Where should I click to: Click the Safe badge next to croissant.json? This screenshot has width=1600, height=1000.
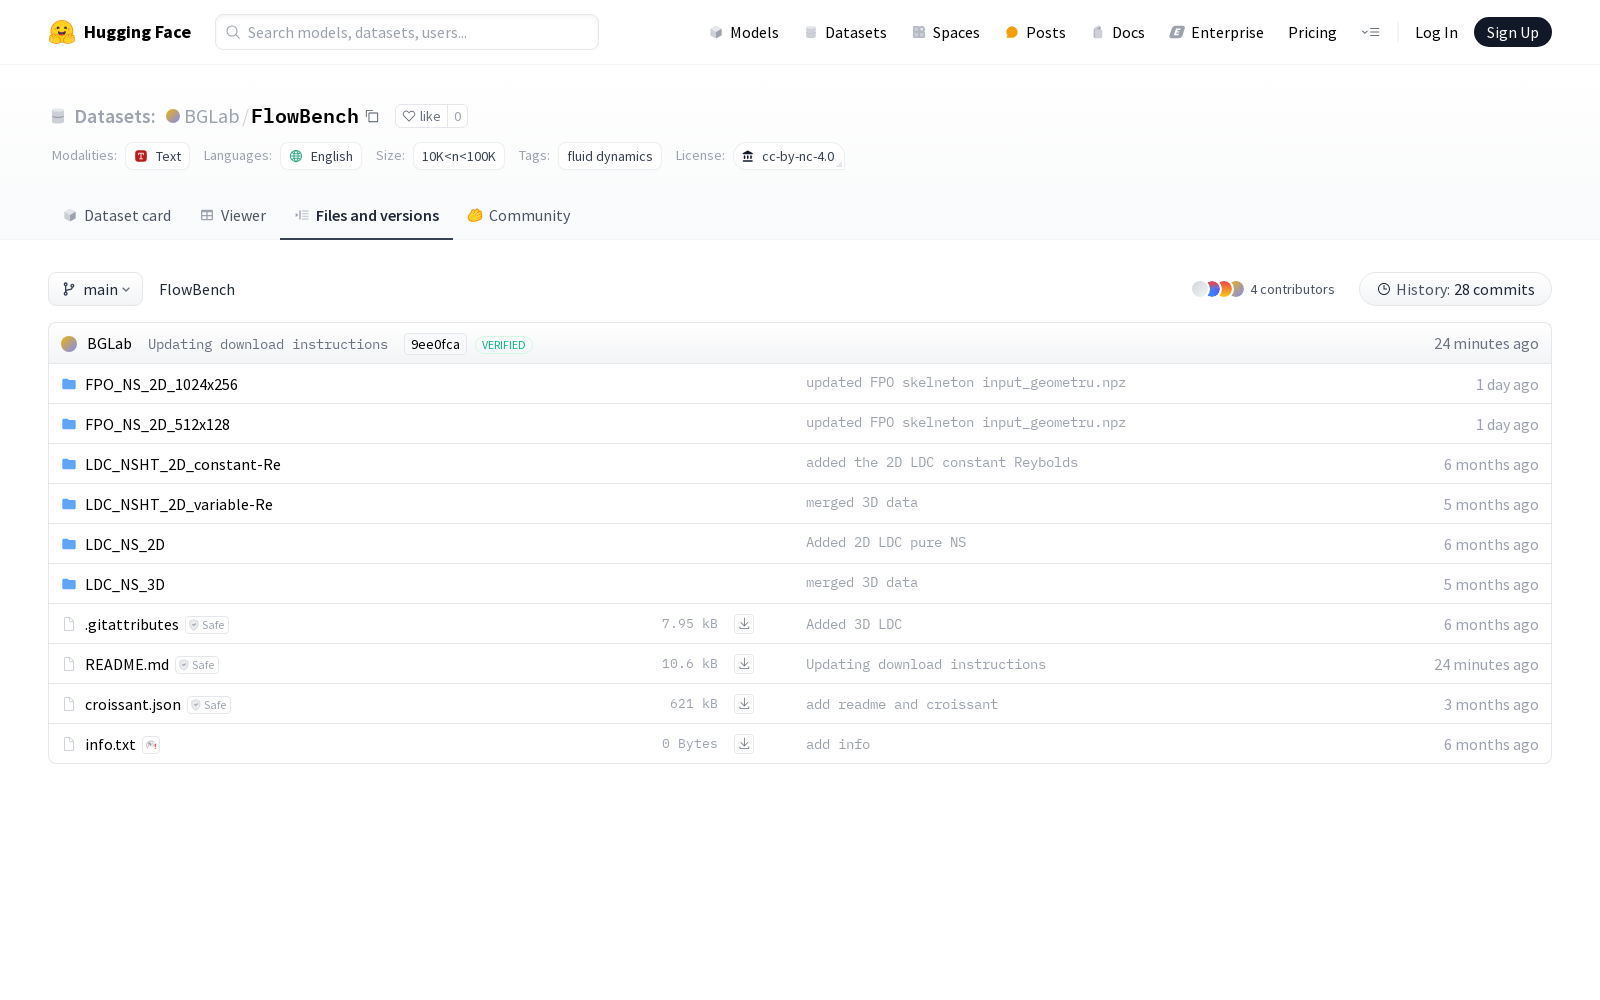(209, 705)
